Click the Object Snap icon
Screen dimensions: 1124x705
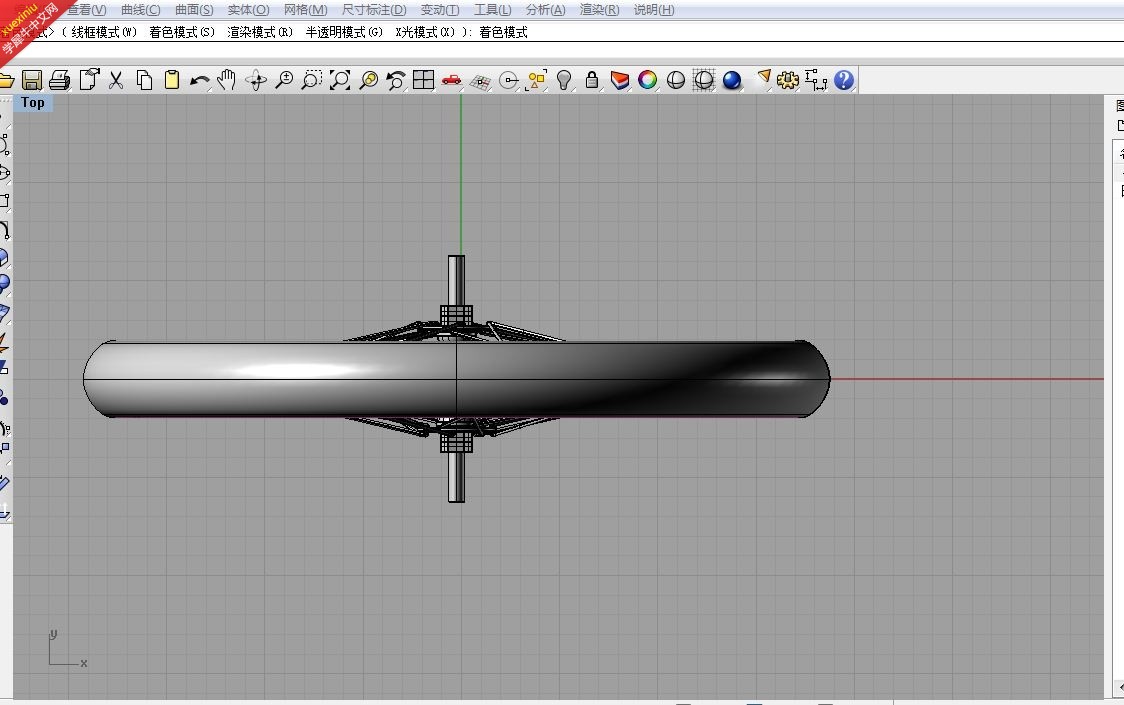pos(508,80)
